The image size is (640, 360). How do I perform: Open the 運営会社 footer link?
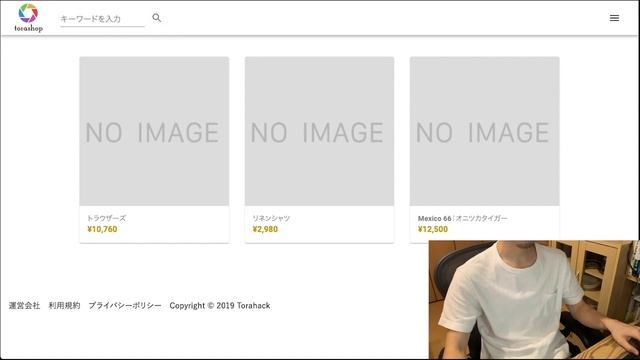tap(24, 305)
